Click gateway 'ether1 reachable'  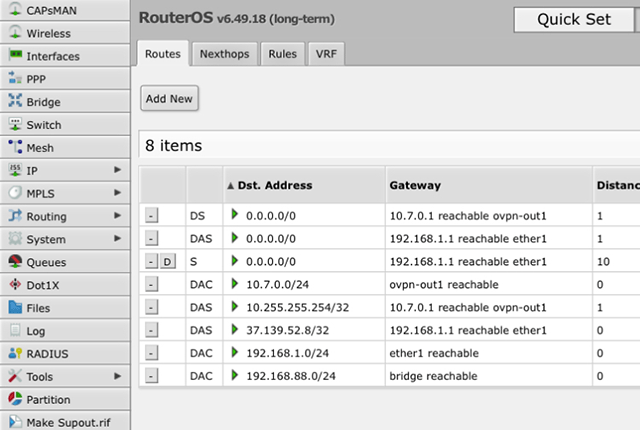434,353
